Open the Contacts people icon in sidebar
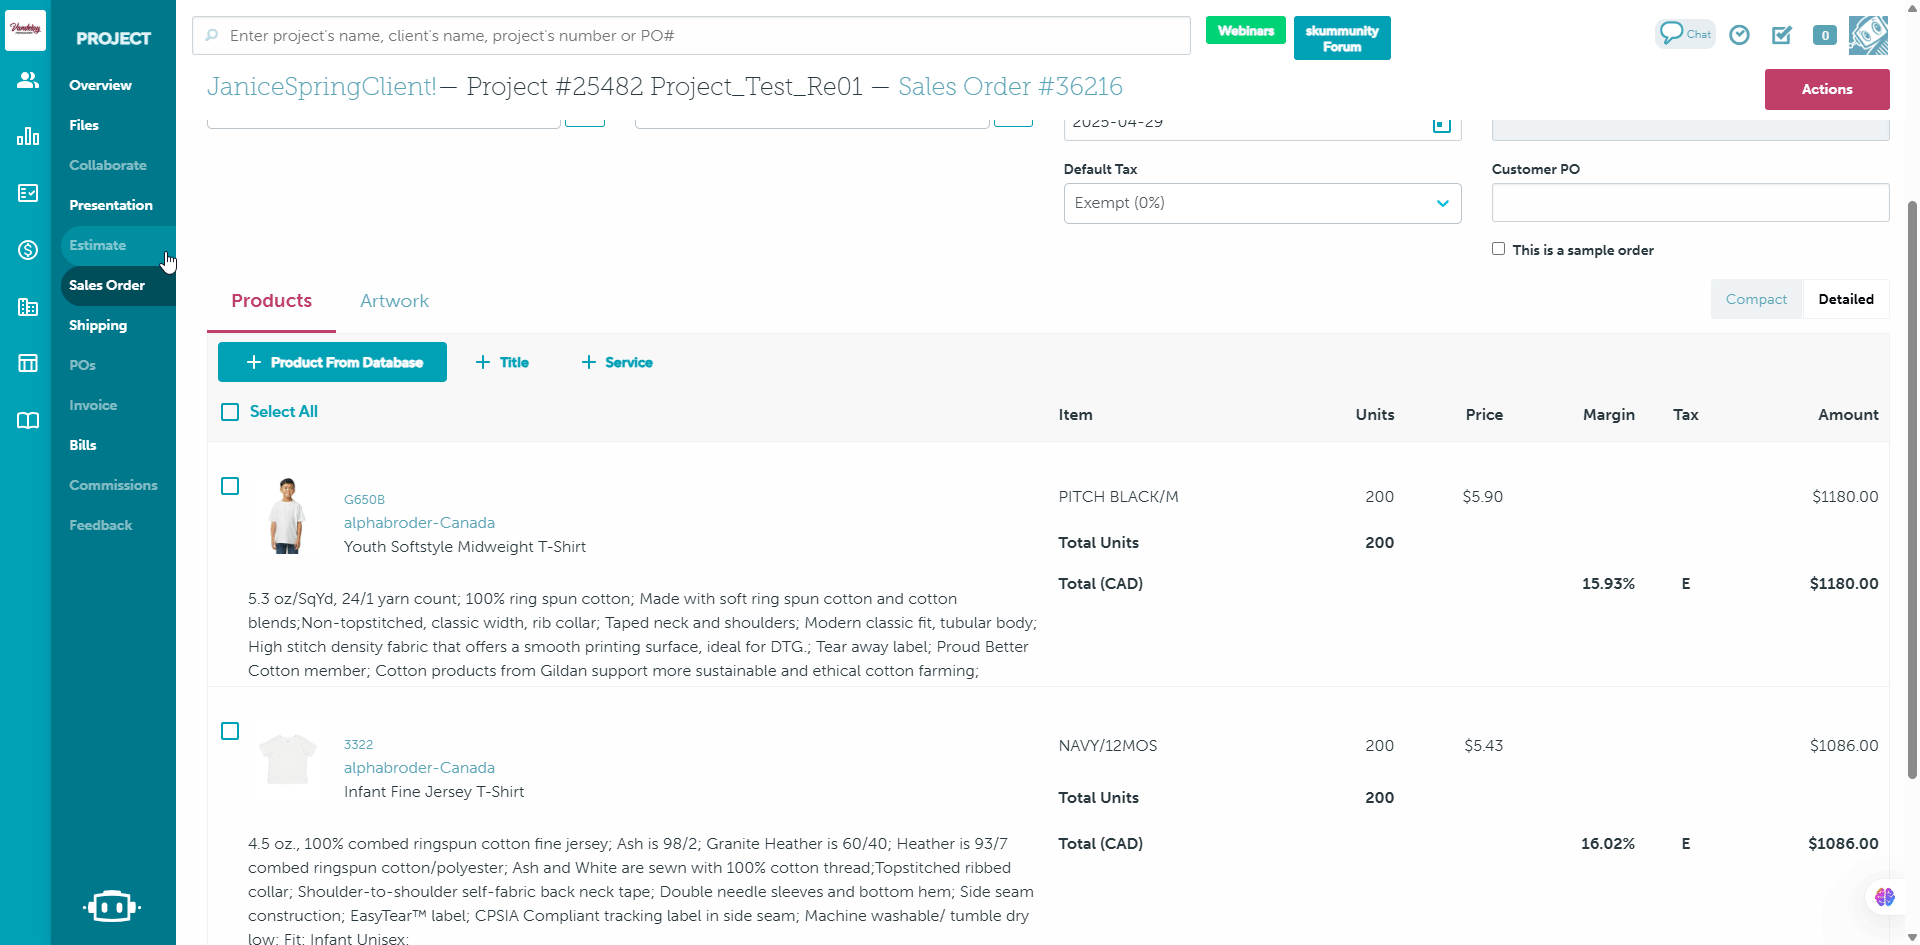Screen dimensions: 1920x945 coord(27,79)
